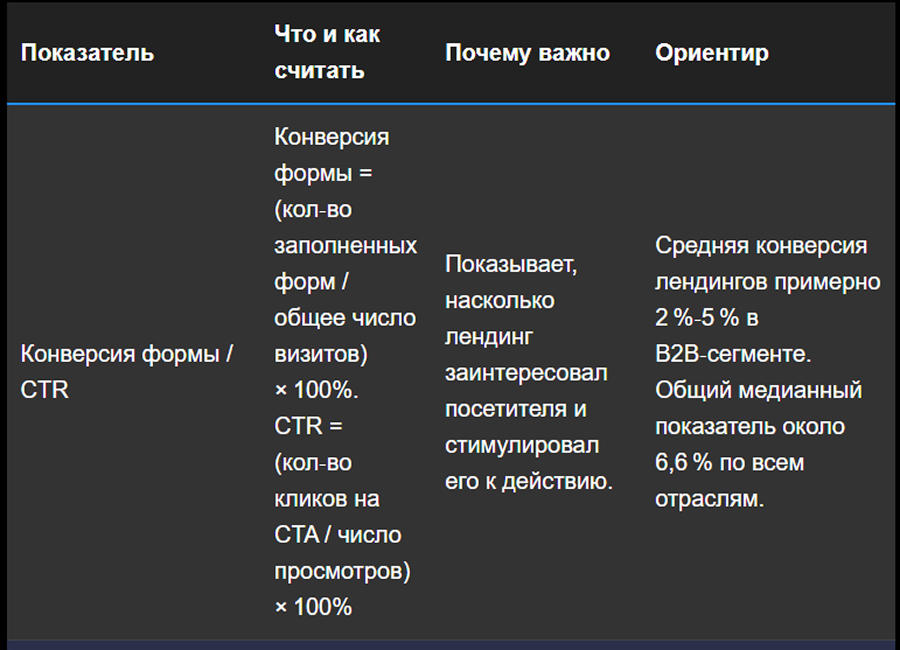Screen dimensions: 900x650
Task: Select the "Что и как считать" header
Action: tap(327, 52)
